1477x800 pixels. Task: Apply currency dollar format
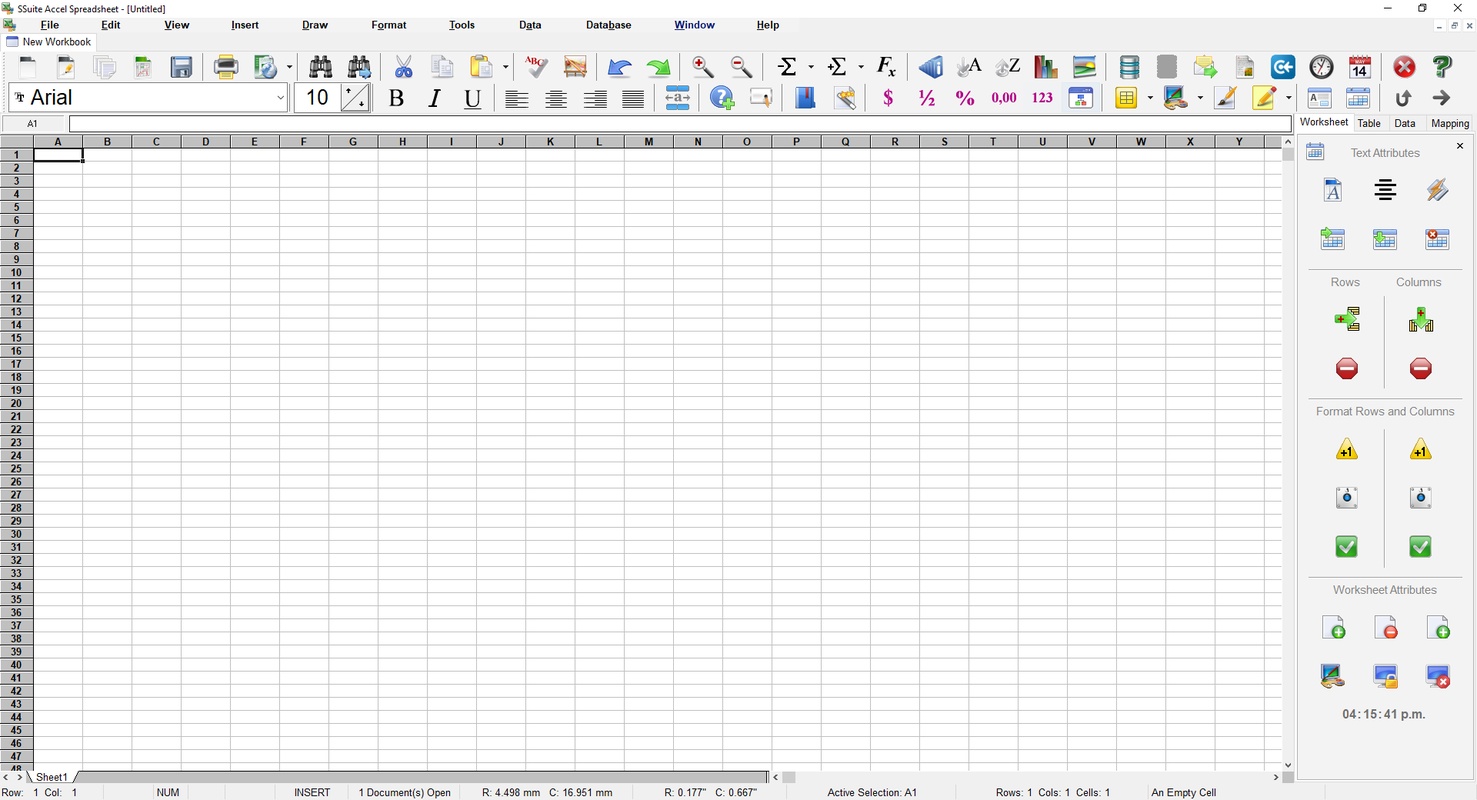pos(888,98)
